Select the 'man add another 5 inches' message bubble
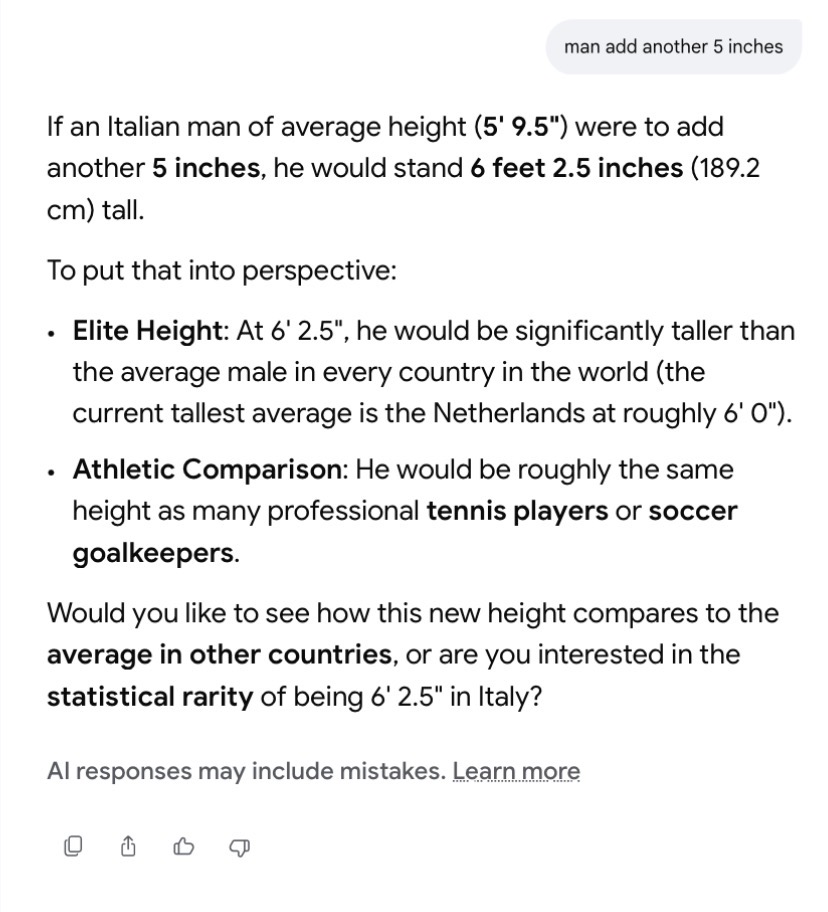 (x=673, y=47)
